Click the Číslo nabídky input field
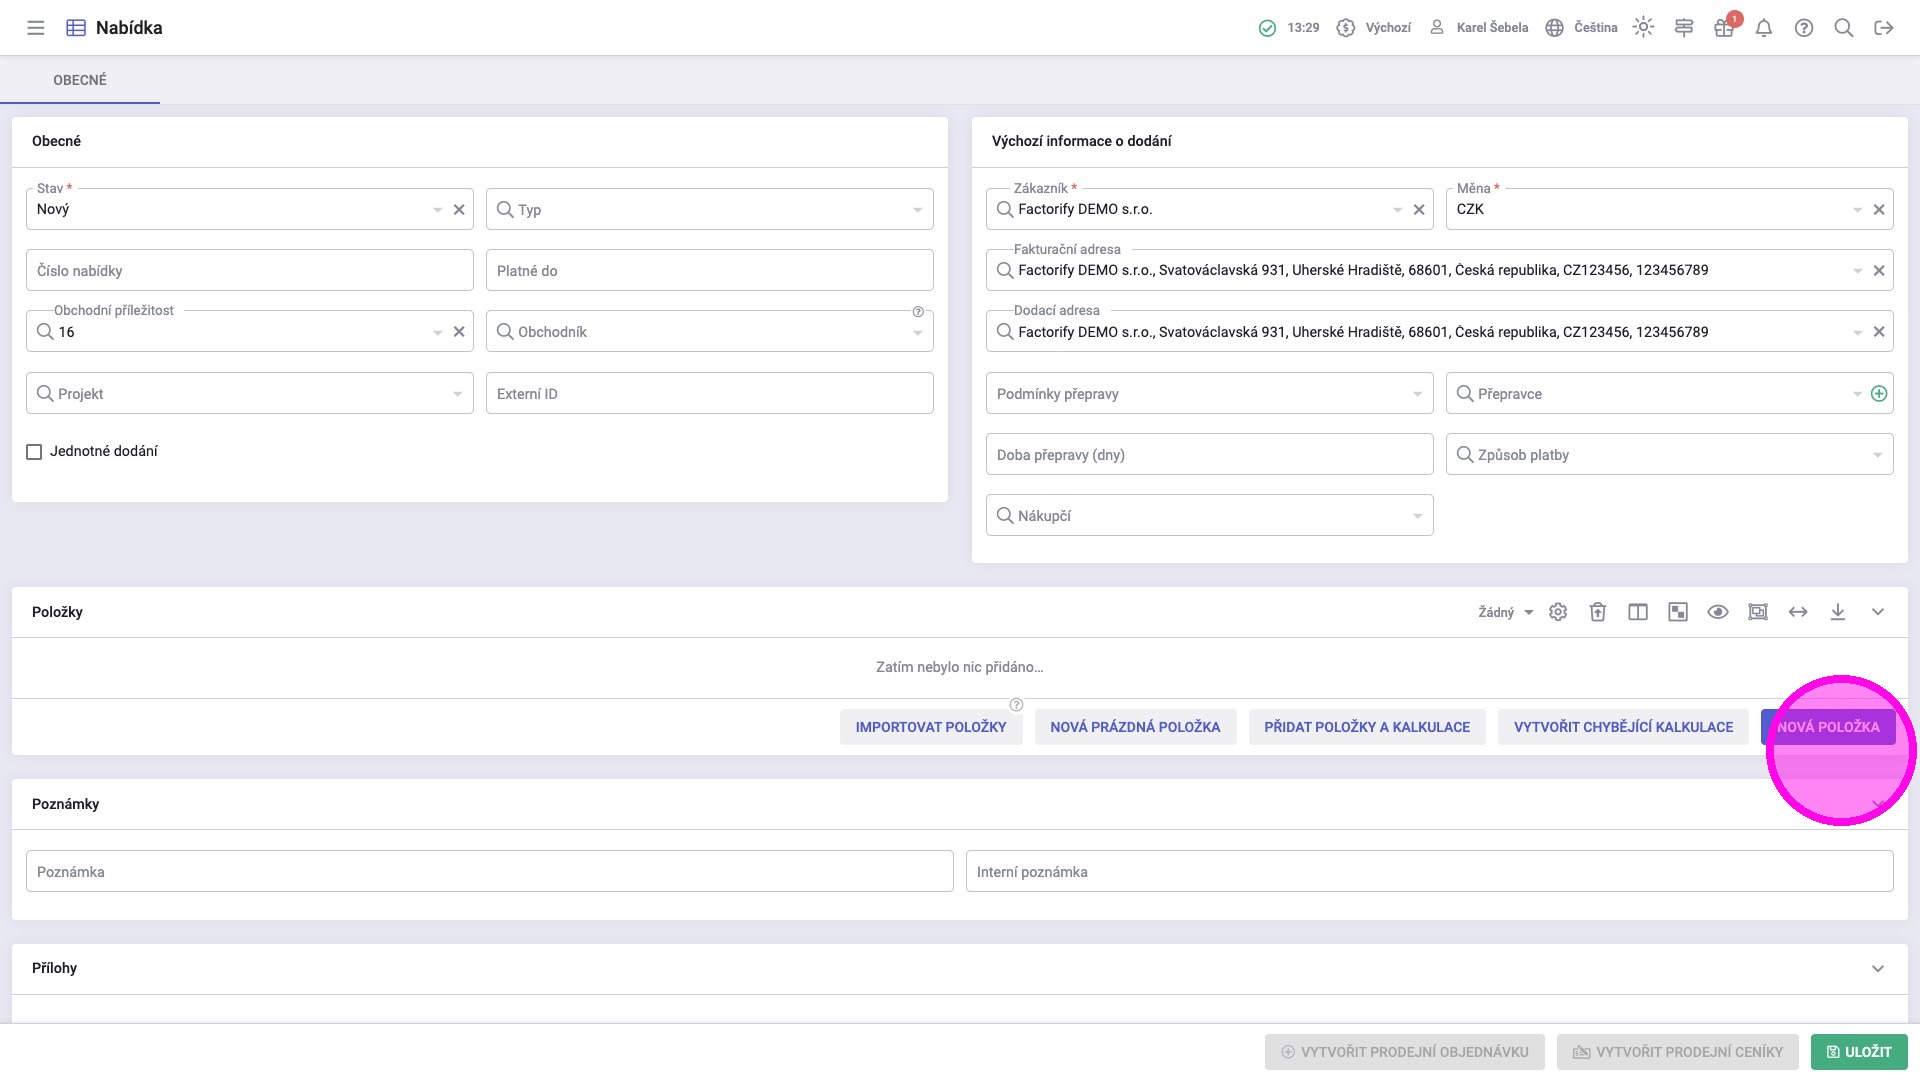The image size is (1920, 1080). [x=249, y=271]
